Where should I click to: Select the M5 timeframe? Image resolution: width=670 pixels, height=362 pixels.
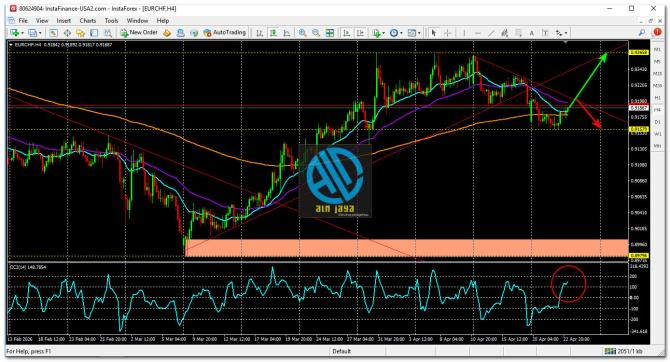[657, 62]
